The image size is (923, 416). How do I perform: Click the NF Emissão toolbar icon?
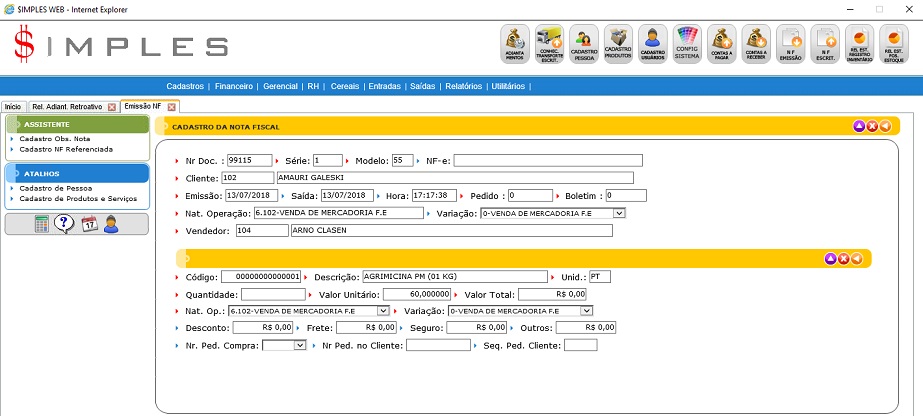(x=791, y=45)
